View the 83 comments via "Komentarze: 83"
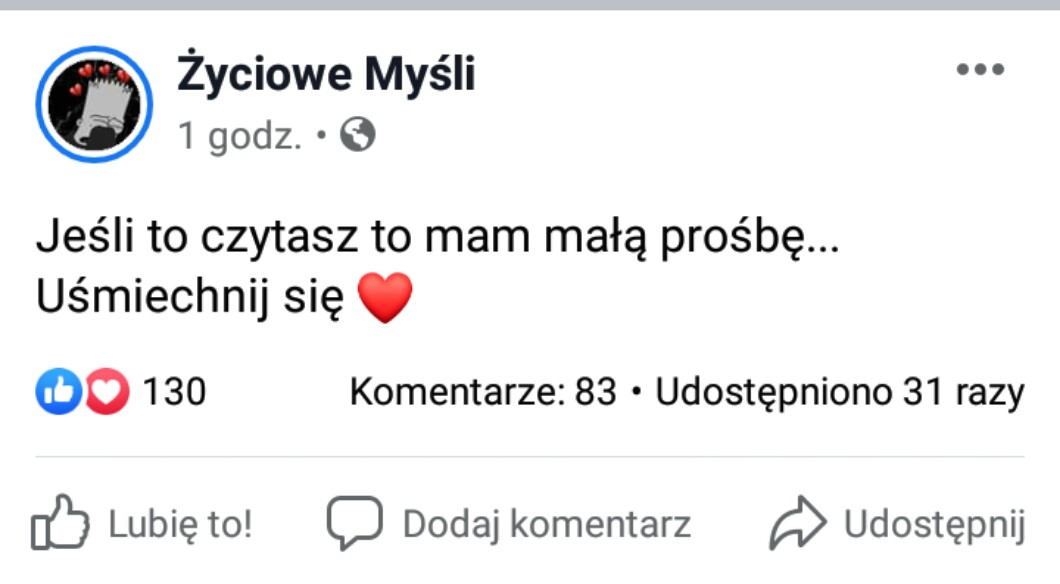Image resolution: width=1060 pixels, height=584 pixels. click(x=483, y=392)
